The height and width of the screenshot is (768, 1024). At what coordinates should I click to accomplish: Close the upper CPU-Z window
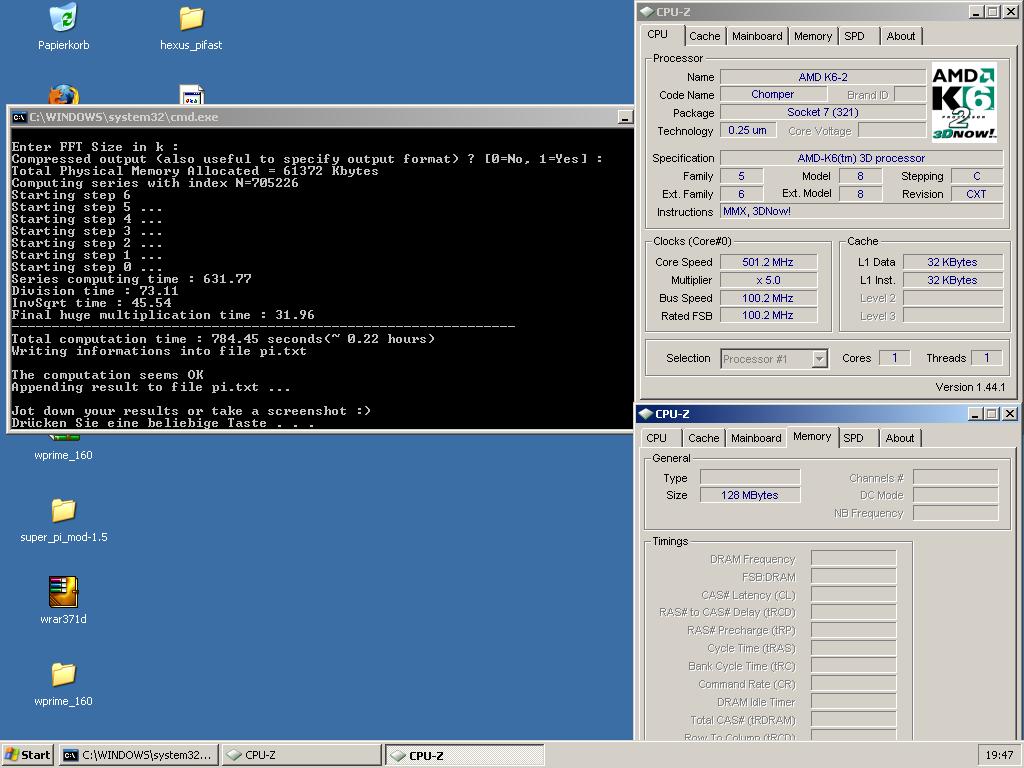coord(1010,12)
